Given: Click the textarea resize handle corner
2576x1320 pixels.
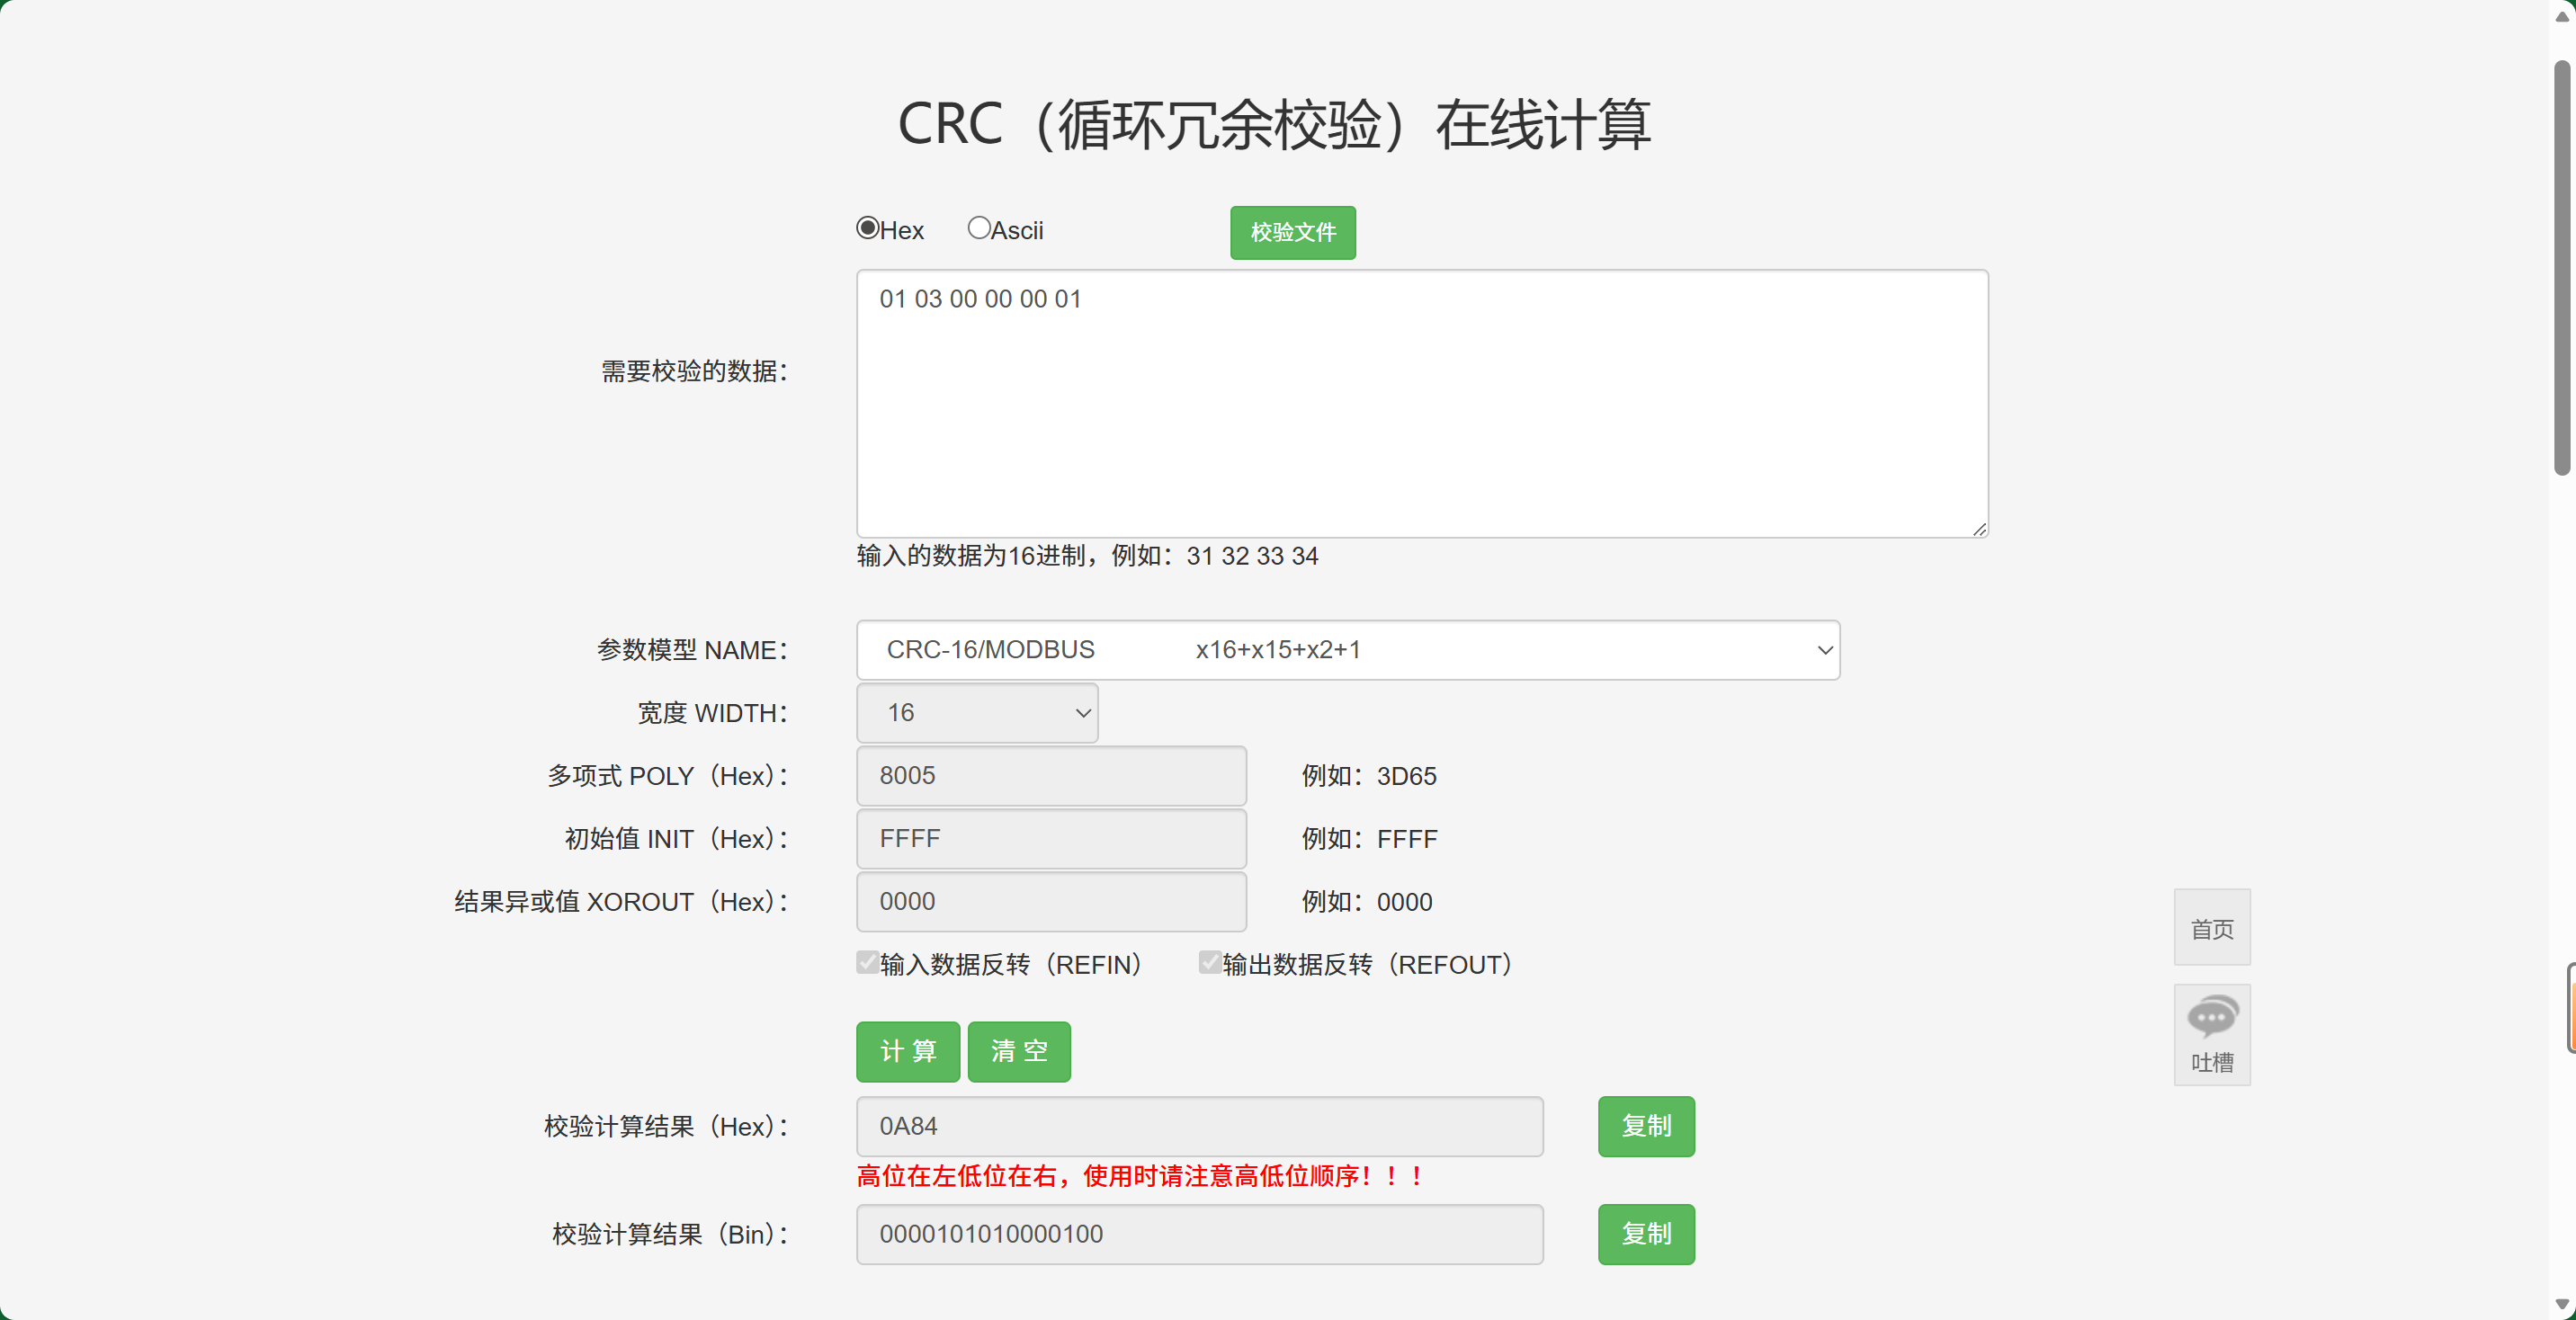Looking at the screenshot, I should click(x=1979, y=529).
